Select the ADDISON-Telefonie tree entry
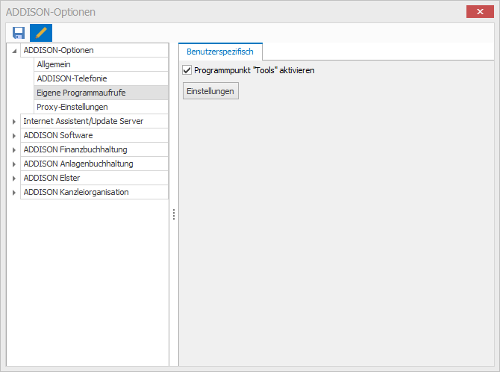500x372 pixels. 101,79
